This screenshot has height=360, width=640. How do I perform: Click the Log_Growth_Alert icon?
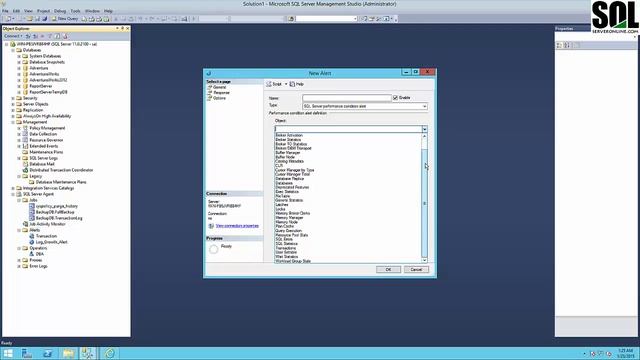click(x=32, y=242)
